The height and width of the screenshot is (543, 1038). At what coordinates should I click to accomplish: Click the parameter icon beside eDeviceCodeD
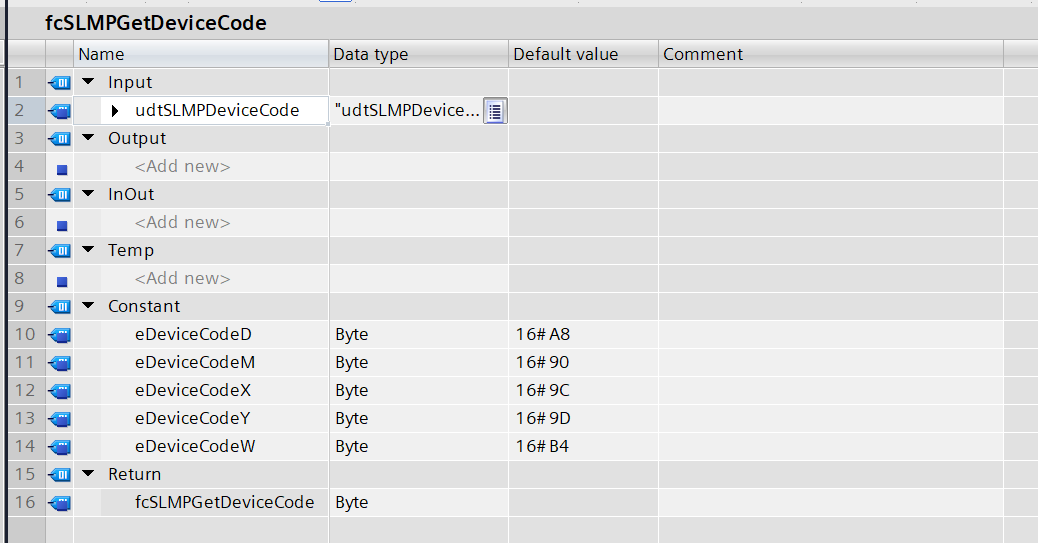(x=60, y=335)
